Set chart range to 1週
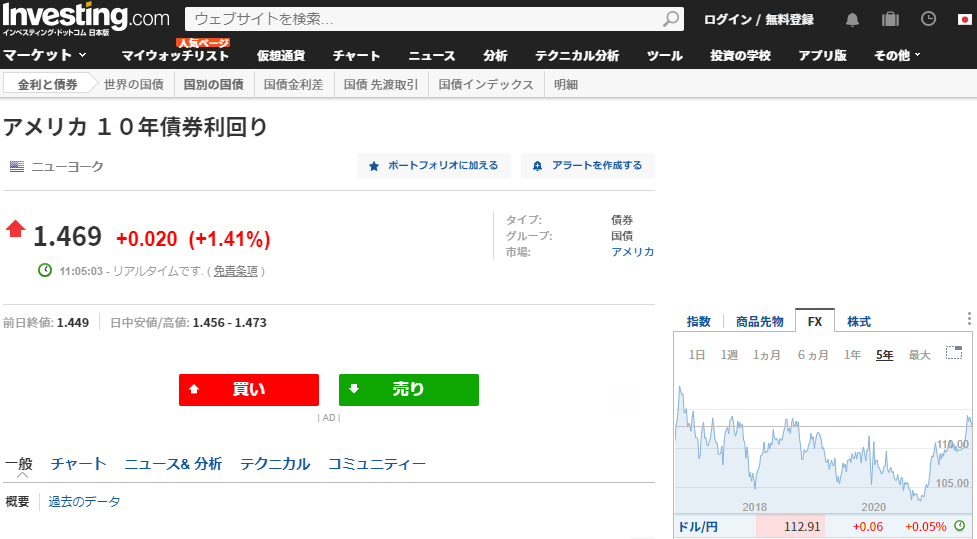Screen dimensions: 977x539 (729, 355)
